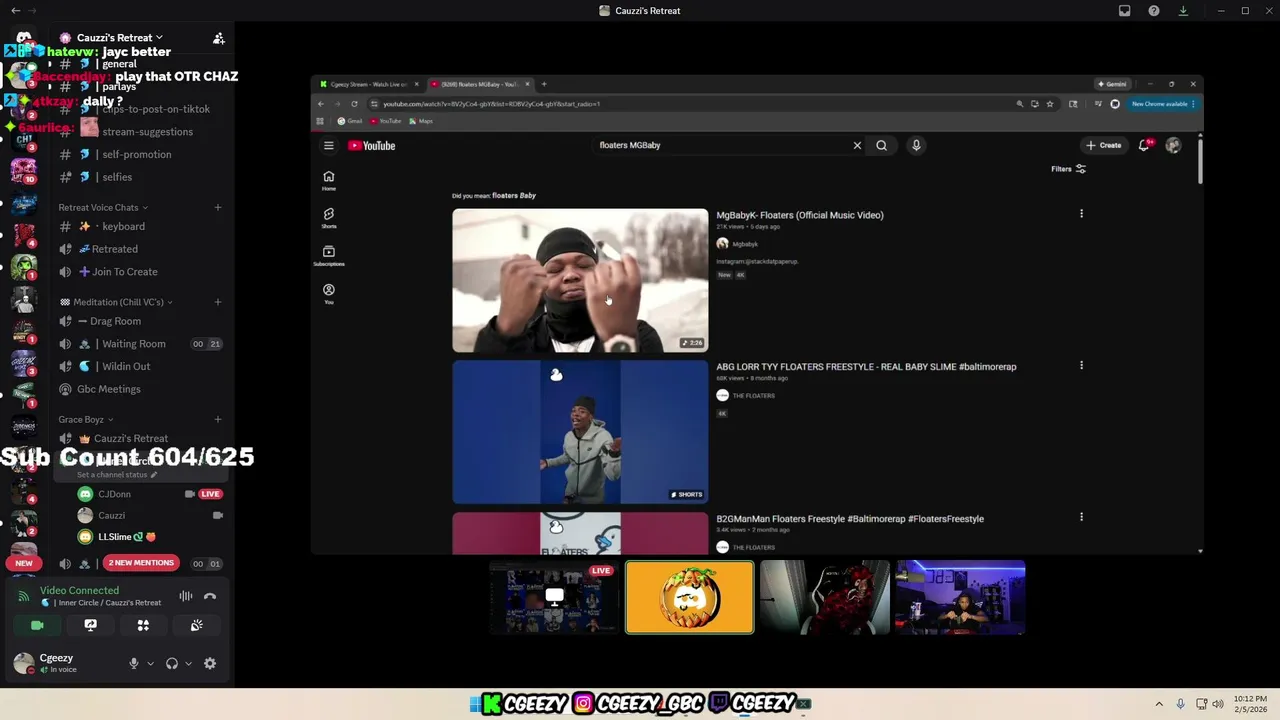Open the selfies channel

click(116, 177)
